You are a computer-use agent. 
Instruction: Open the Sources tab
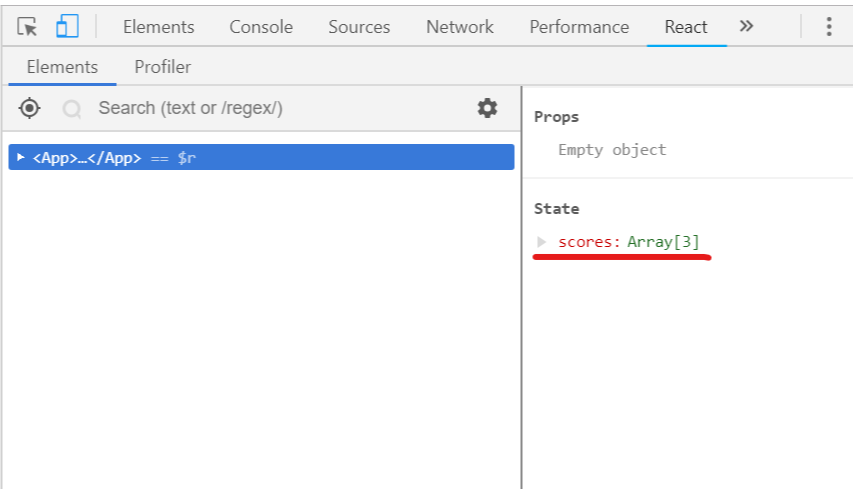(x=359, y=27)
